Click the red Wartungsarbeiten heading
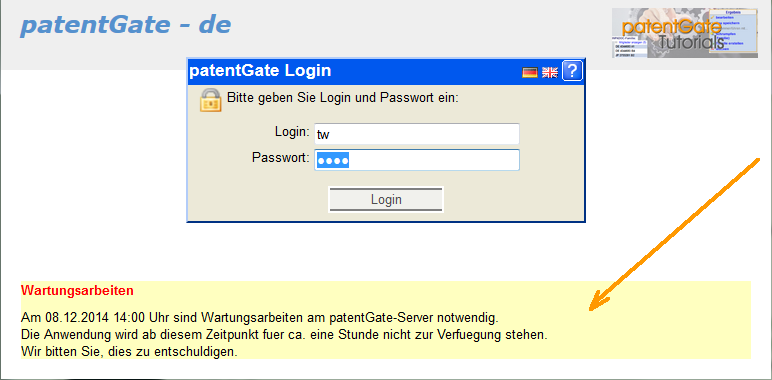This screenshot has height=380, width=772. click(77, 290)
